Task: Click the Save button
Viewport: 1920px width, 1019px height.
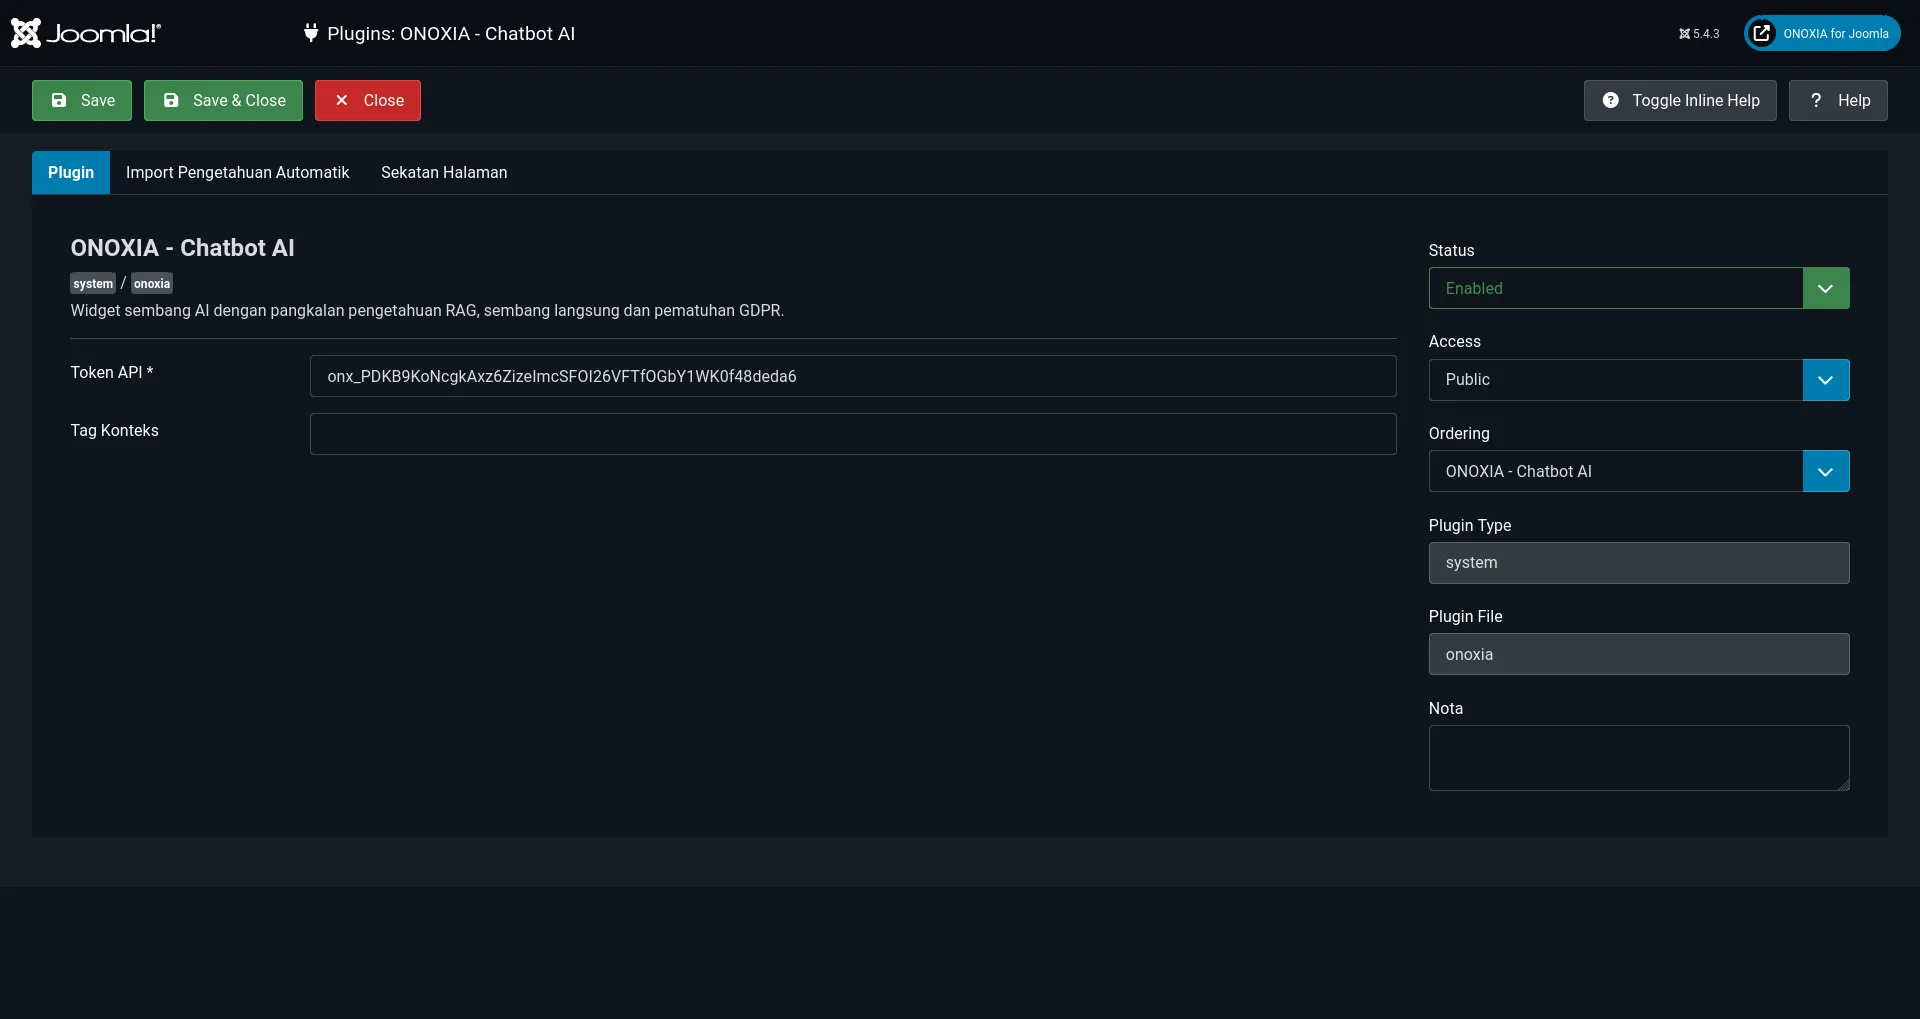Action: [x=82, y=100]
